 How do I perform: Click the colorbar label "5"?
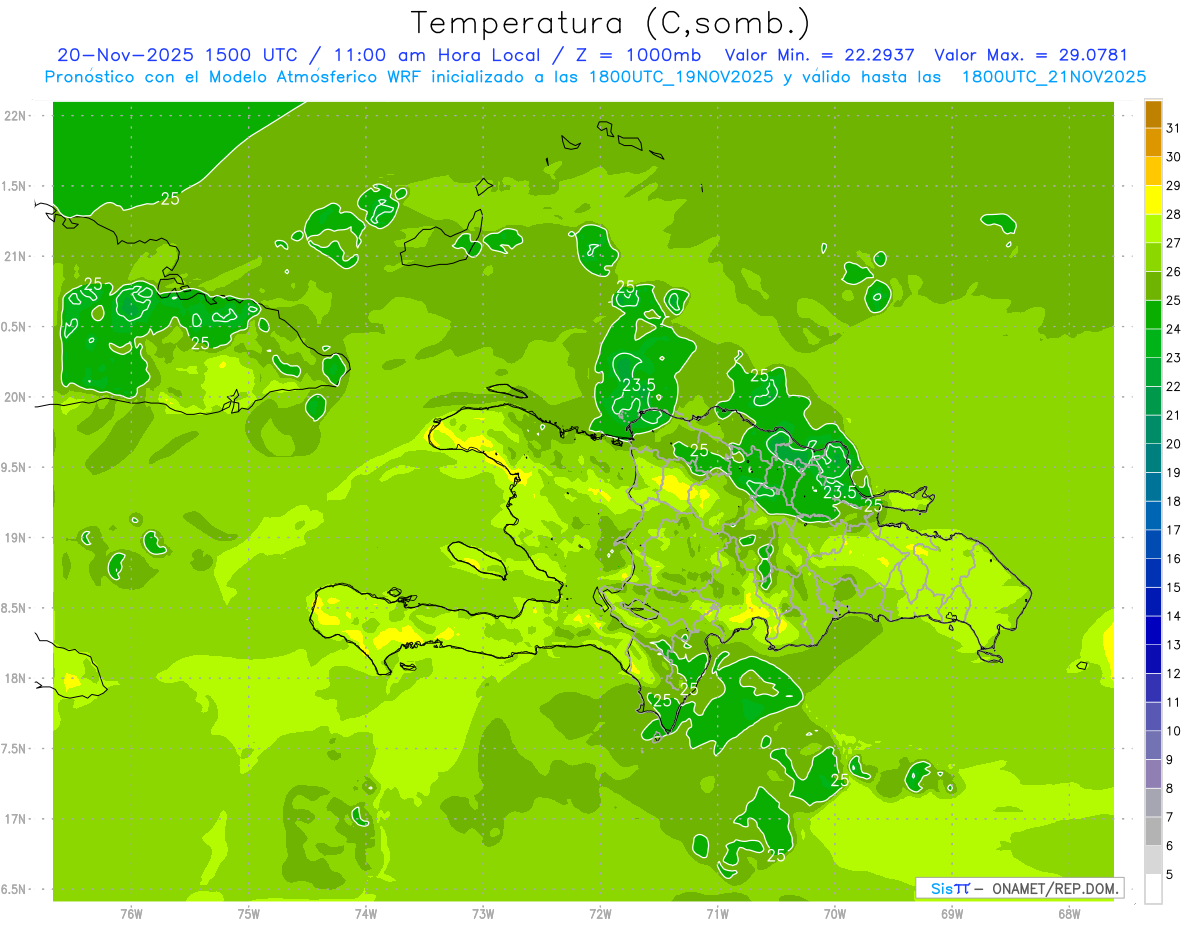coord(1170,875)
